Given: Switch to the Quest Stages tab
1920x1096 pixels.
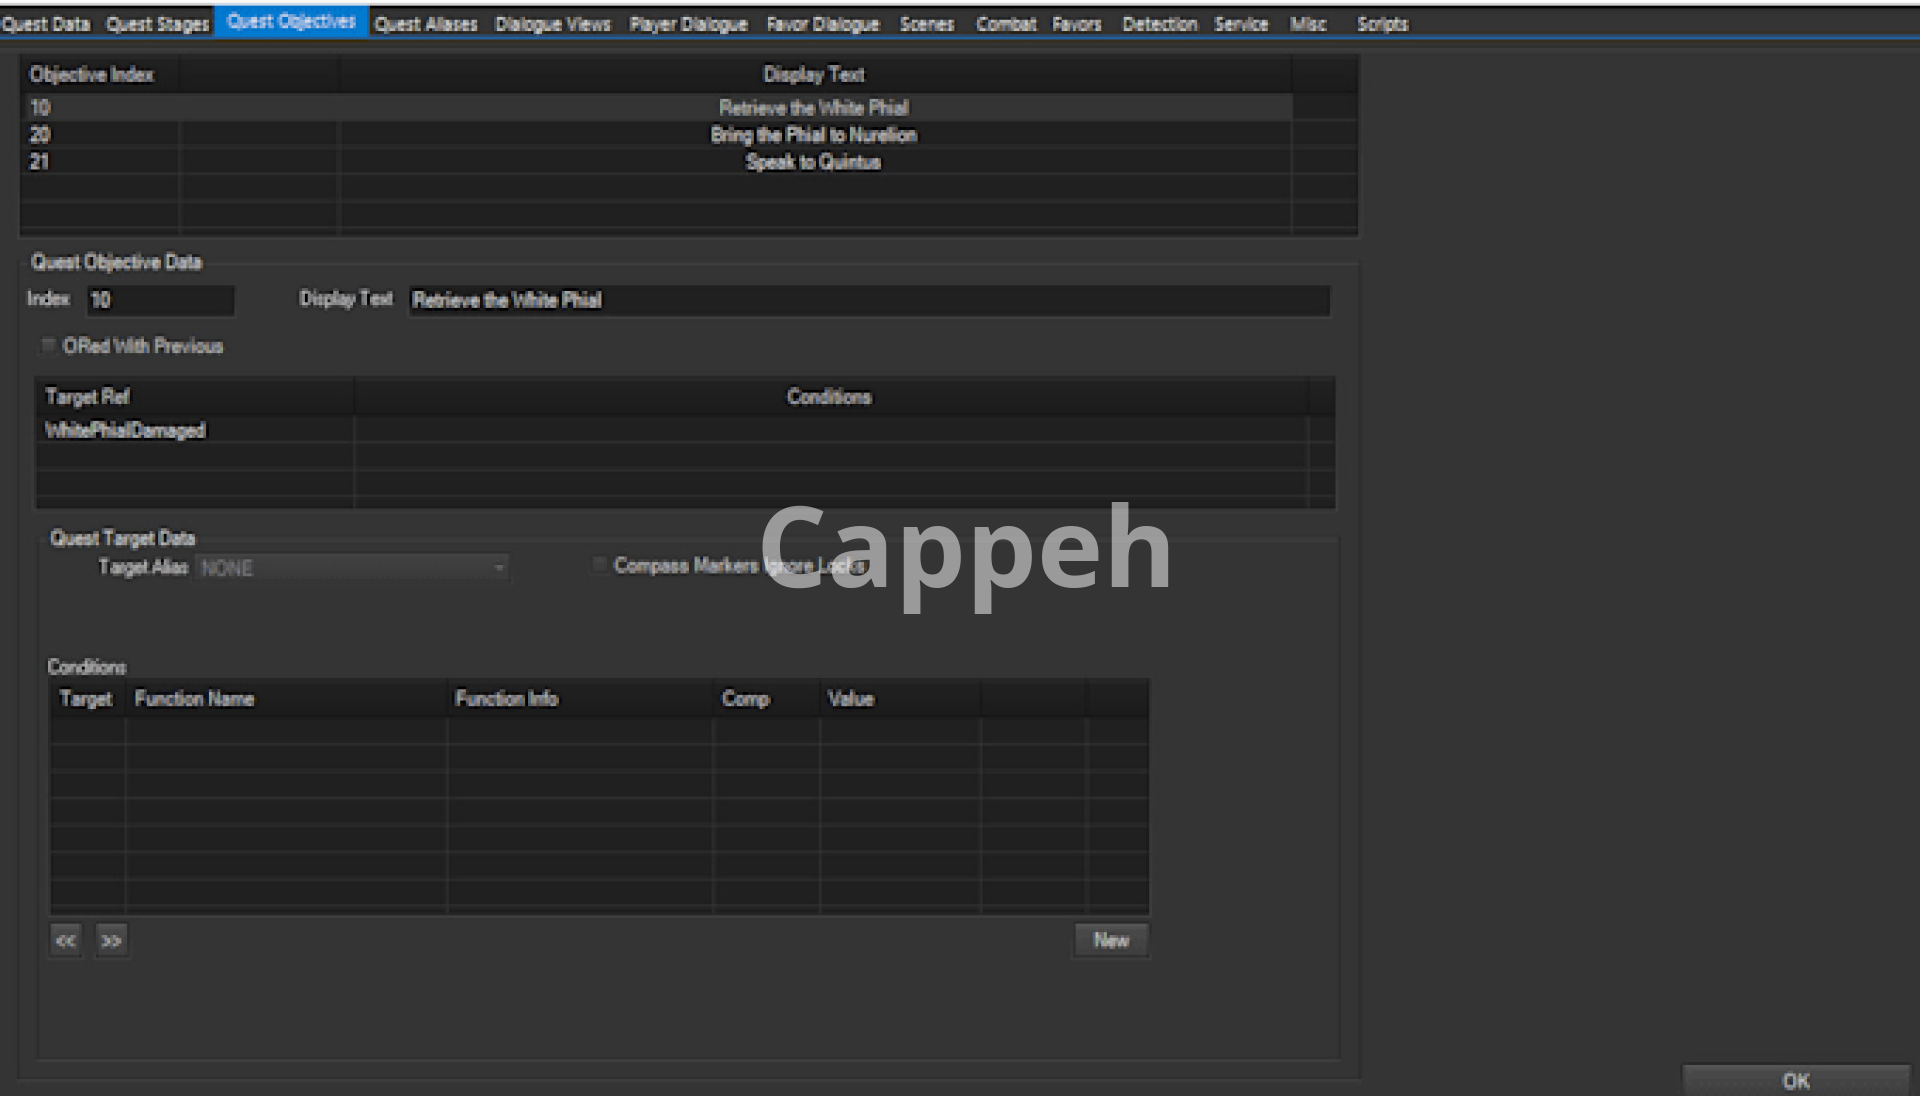Looking at the screenshot, I should coord(157,24).
